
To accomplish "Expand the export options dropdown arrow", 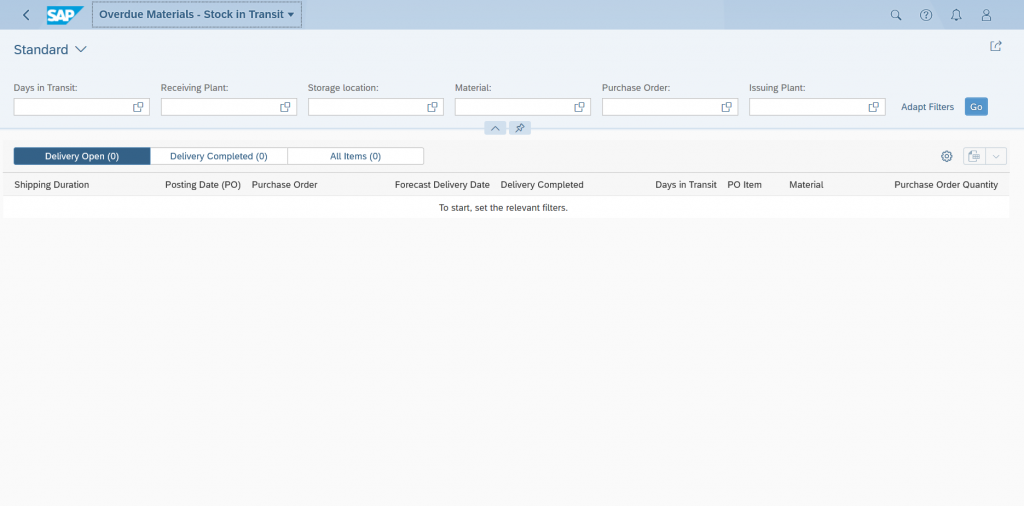I will click(x=995, y=156).
